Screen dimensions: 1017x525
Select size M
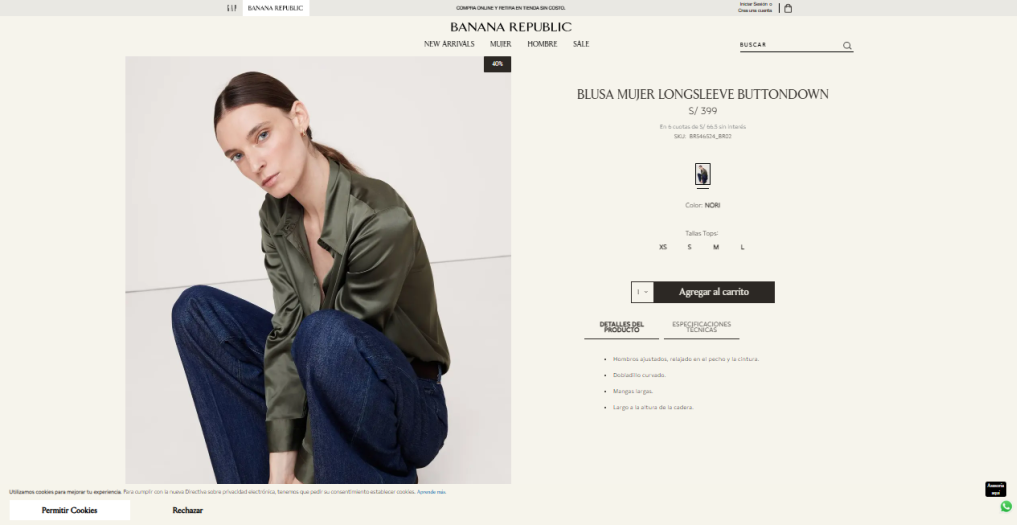(716, 247)
